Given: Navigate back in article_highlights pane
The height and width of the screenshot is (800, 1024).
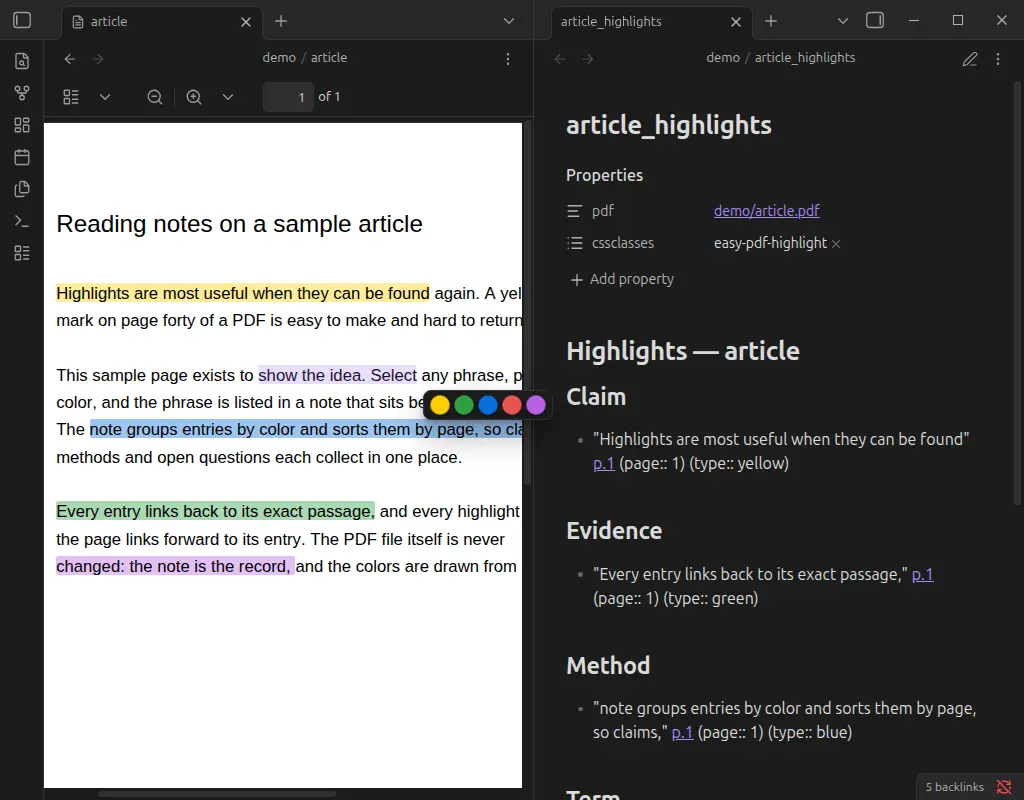Looking at the screenshot, I should pyautogui.click(x=560, y=59).
